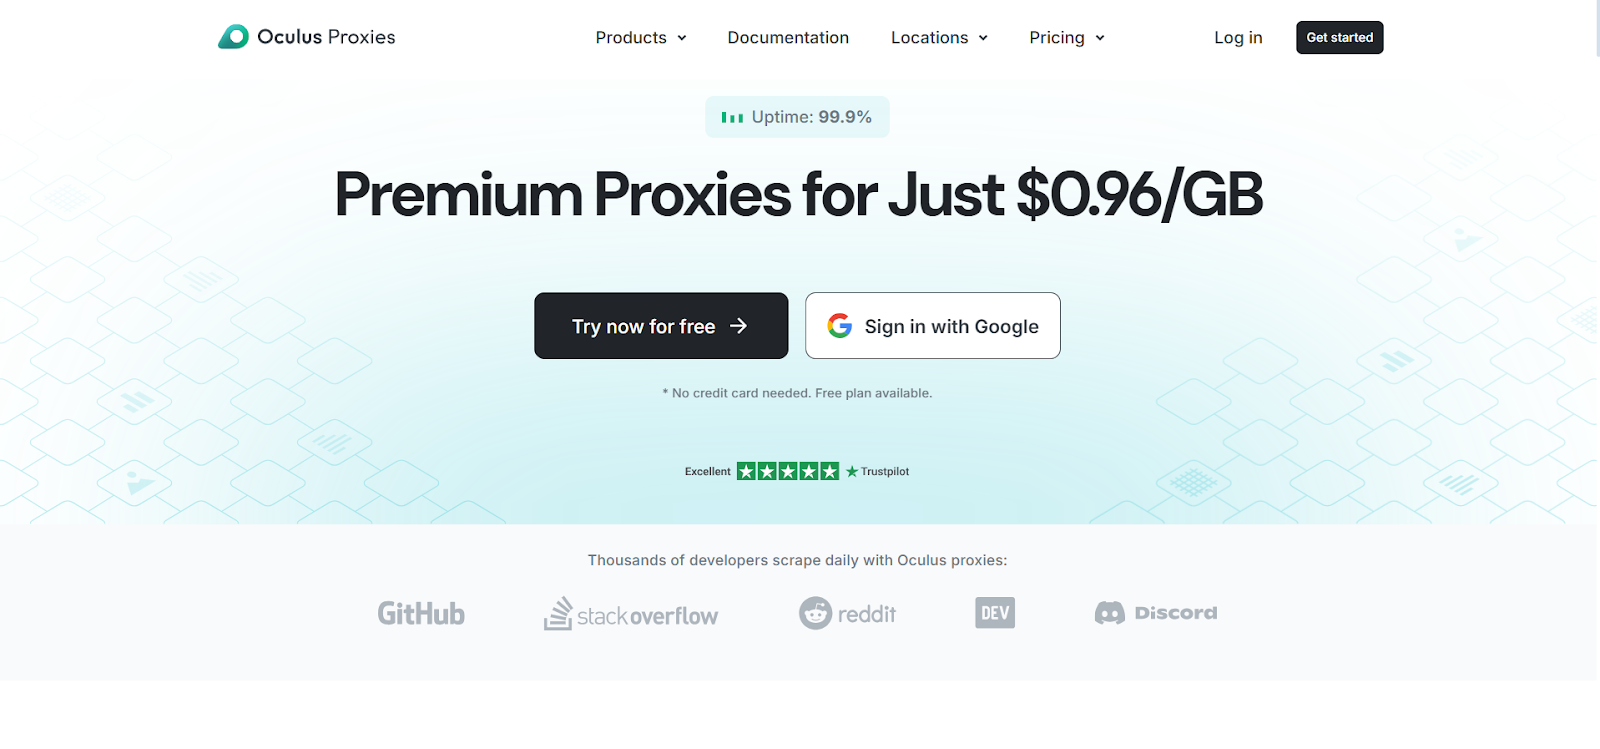Click the DEV community logo
The height and width of the screenshot is (749, 1600).
(995, 613)
